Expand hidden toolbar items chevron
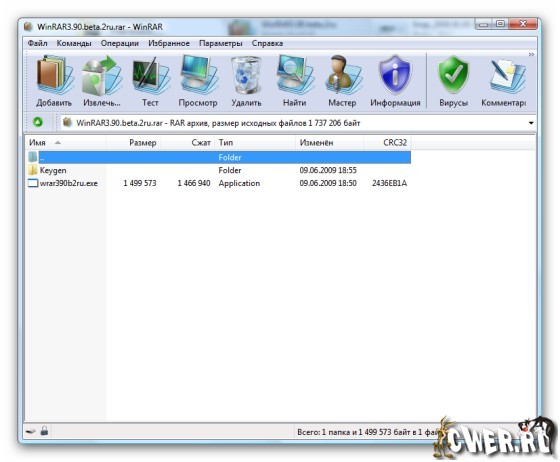The height and width of the screenshot is (462, 560). click(531, 55)
